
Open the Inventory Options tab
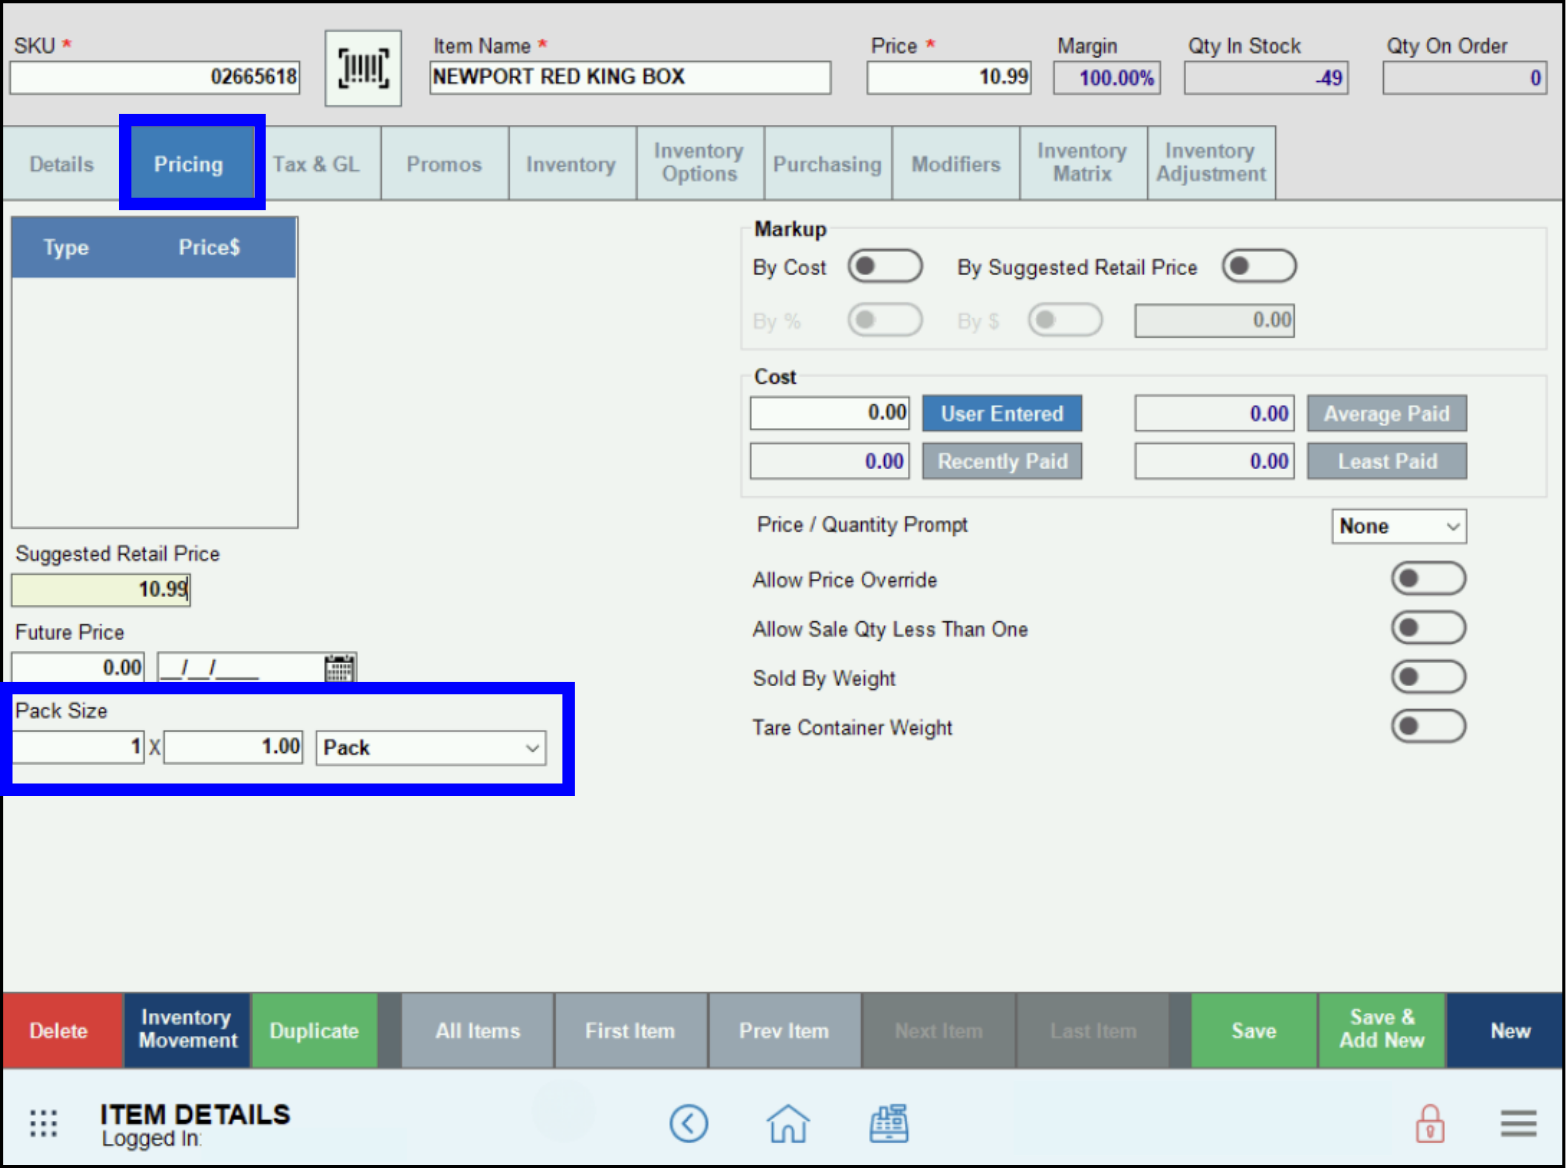700,163
